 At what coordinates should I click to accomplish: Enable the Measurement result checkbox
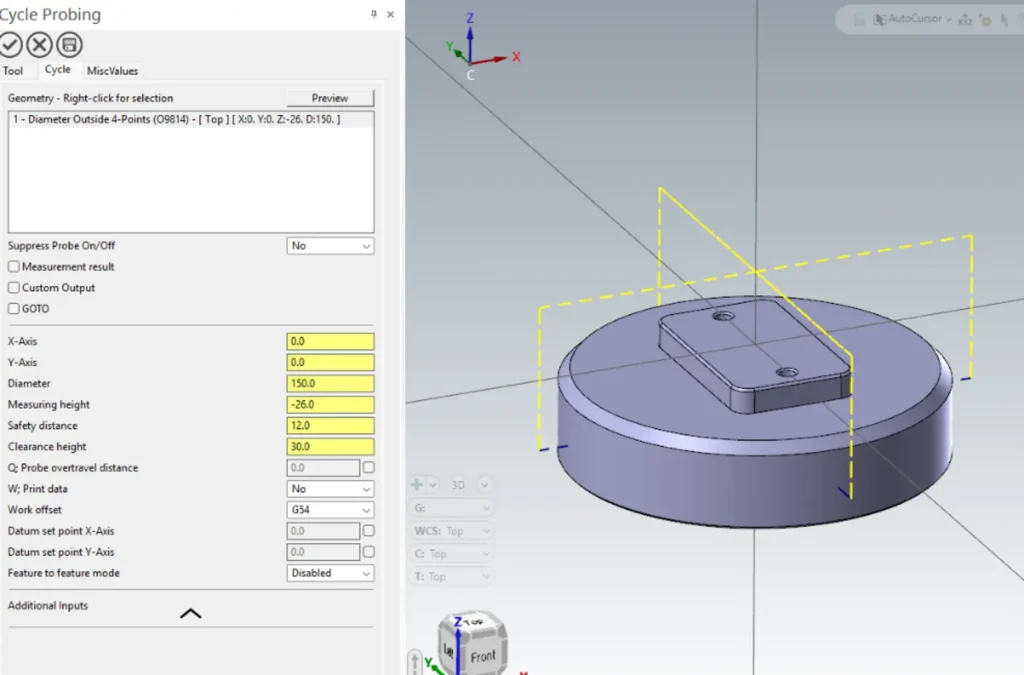click(x=14, y=266)
